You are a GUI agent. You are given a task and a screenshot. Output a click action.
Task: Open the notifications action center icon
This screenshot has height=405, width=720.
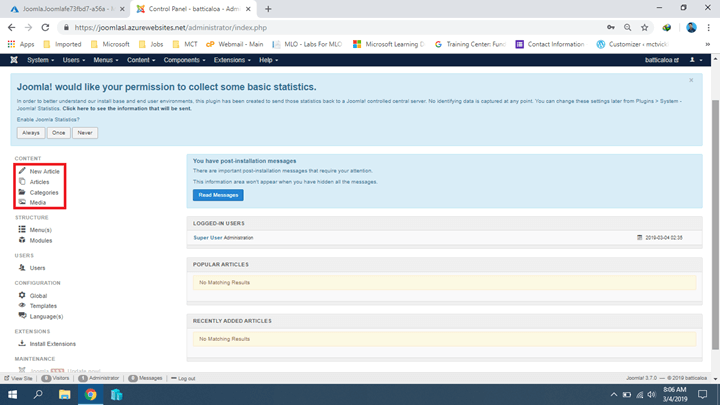click(x=702, y=394)
